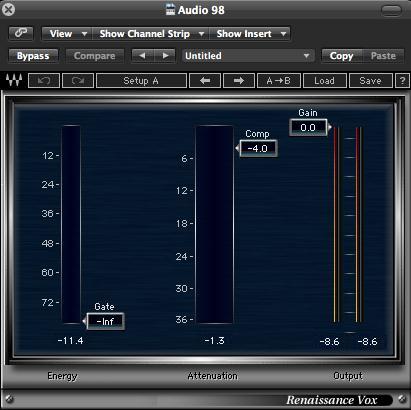Viewport: 411px width, 410px height.
Task: Select next setting with small right triangle
Action: pyautogui.click(x=165, y=56)
